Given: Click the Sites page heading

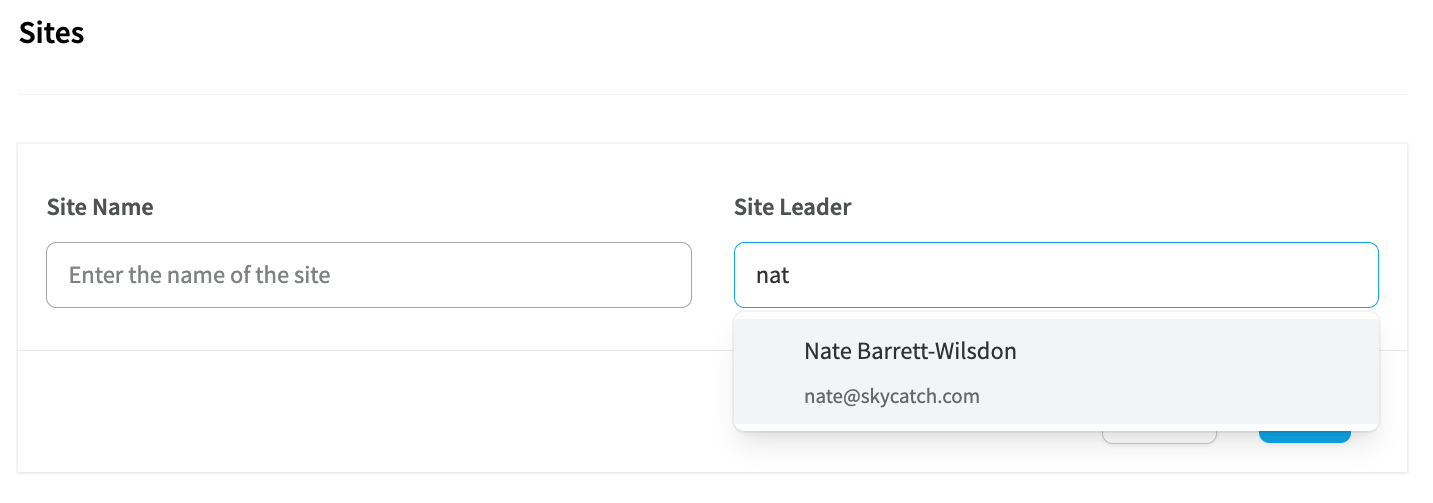Looking at the screenshot, I should click(51, 33).
